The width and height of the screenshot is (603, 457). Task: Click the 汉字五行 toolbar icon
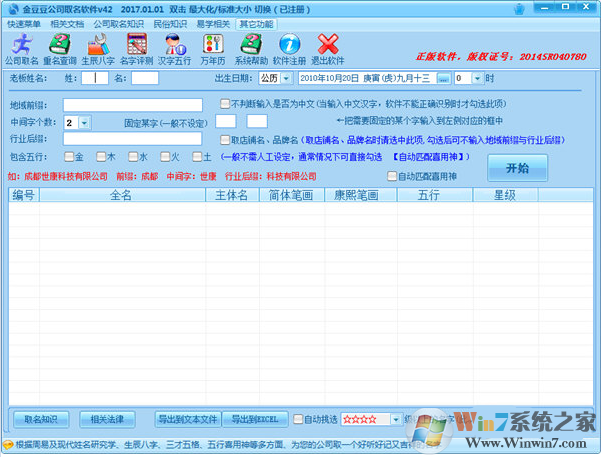point(176,45)
